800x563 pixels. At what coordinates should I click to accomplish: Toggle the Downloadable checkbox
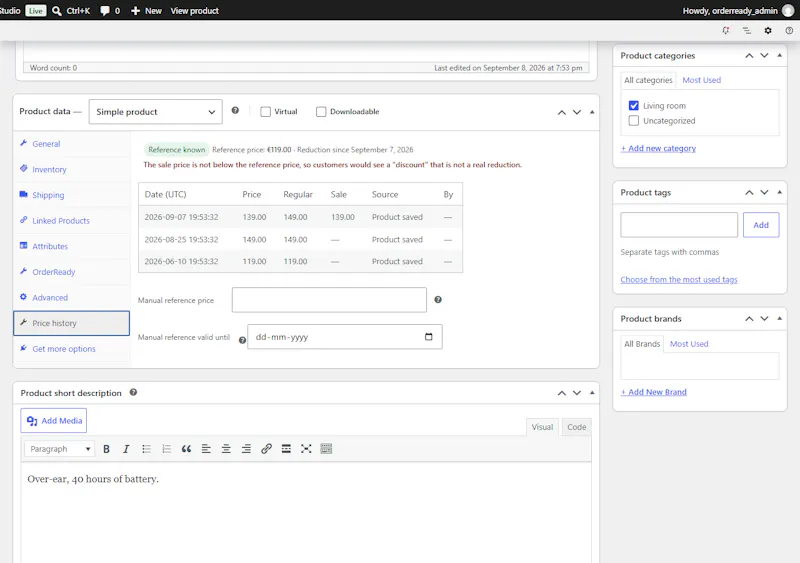point(321,112)
